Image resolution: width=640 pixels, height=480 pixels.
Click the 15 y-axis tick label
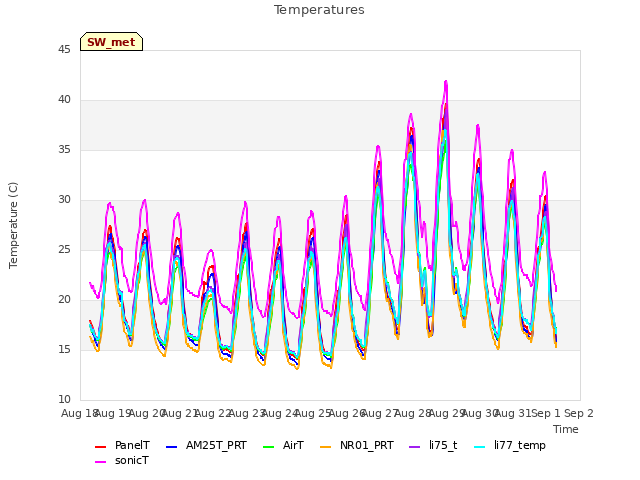click(x=64, y=350)
